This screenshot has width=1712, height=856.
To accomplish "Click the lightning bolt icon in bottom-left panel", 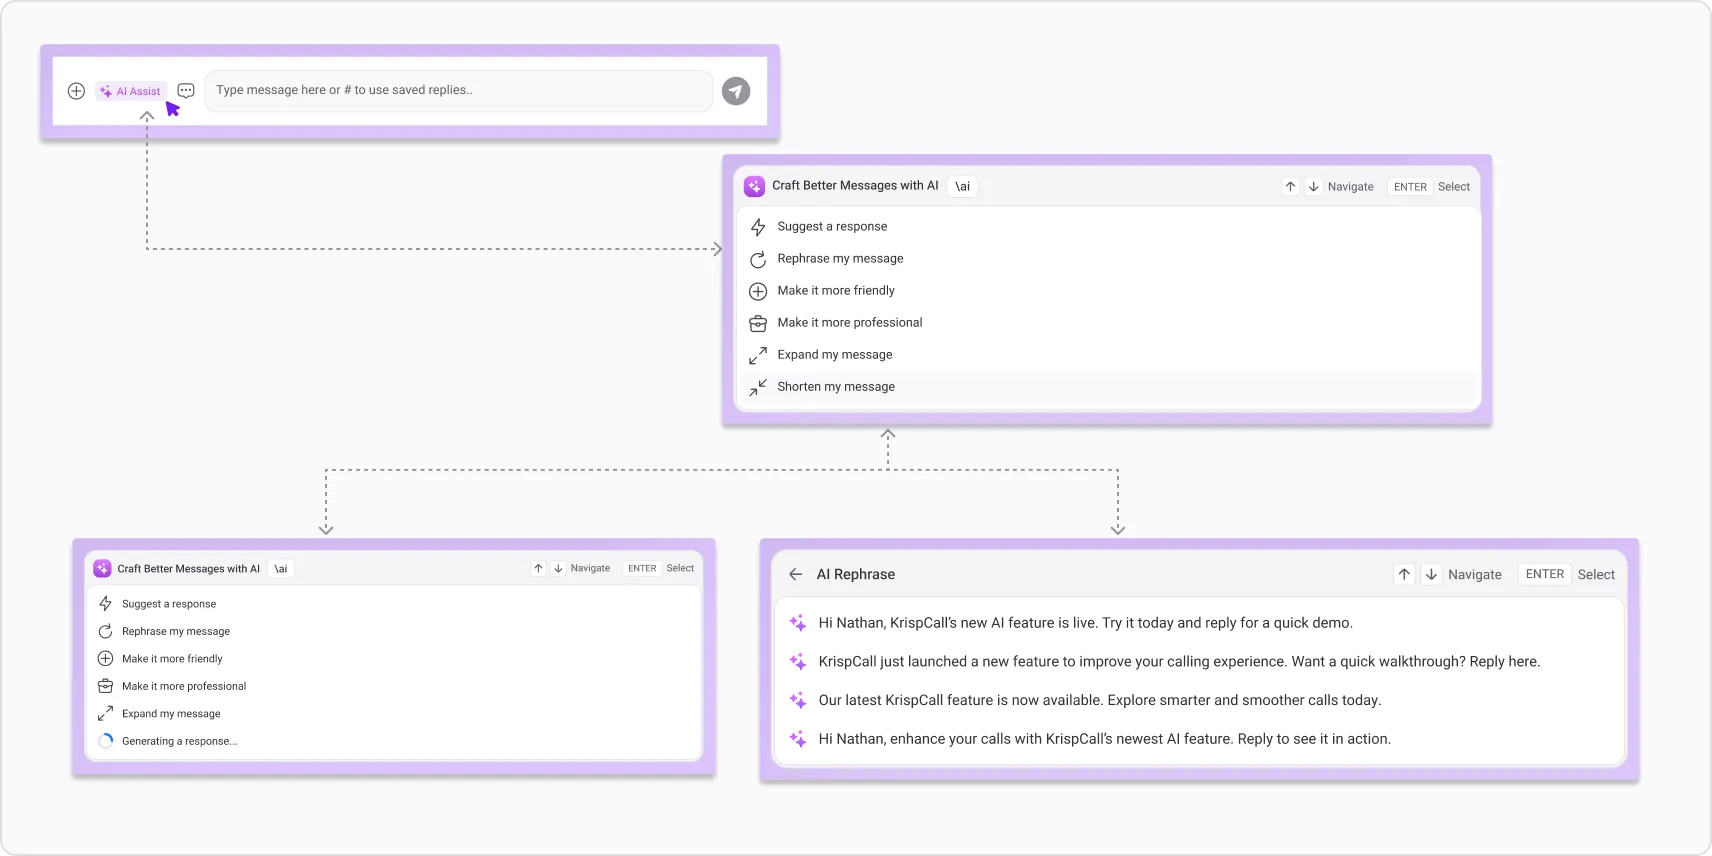I will pos(105,604).
